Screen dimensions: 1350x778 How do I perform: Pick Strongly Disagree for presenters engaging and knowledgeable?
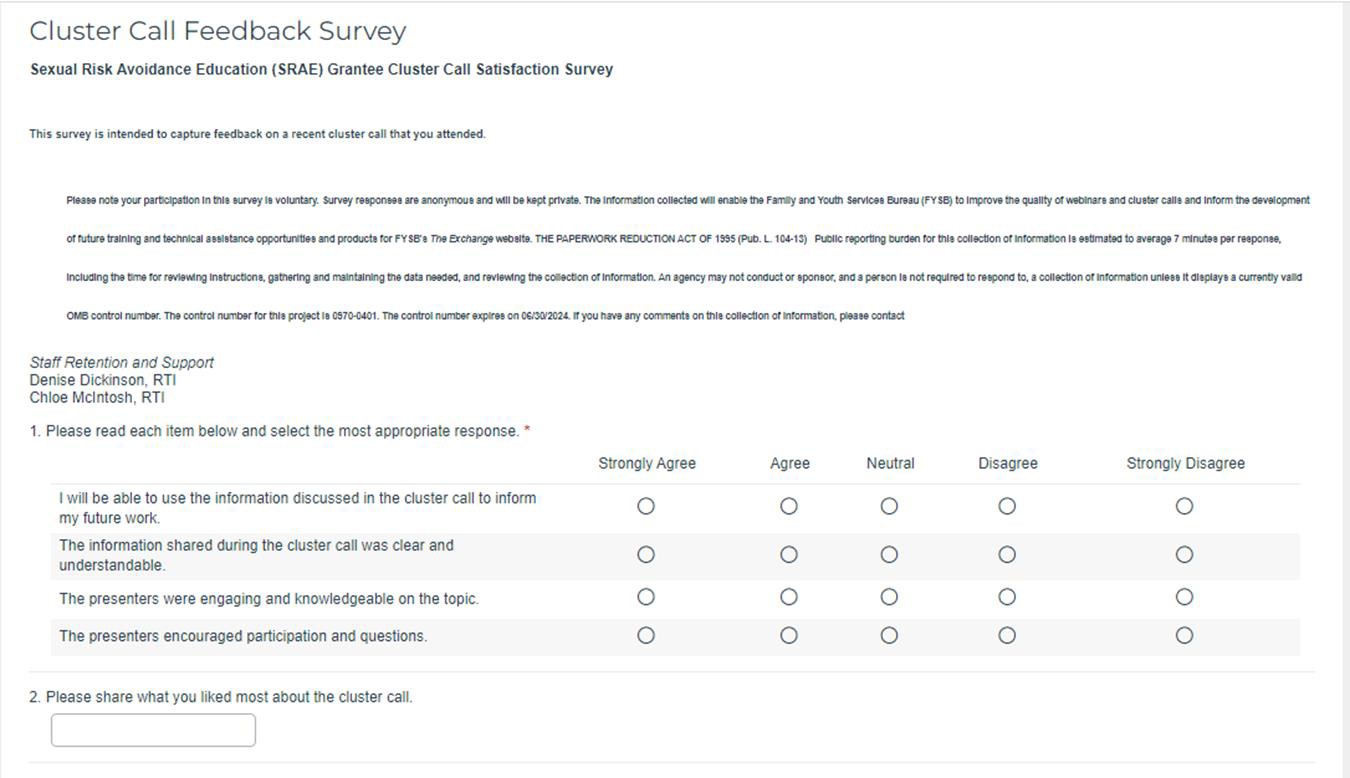coord(1184,597)
